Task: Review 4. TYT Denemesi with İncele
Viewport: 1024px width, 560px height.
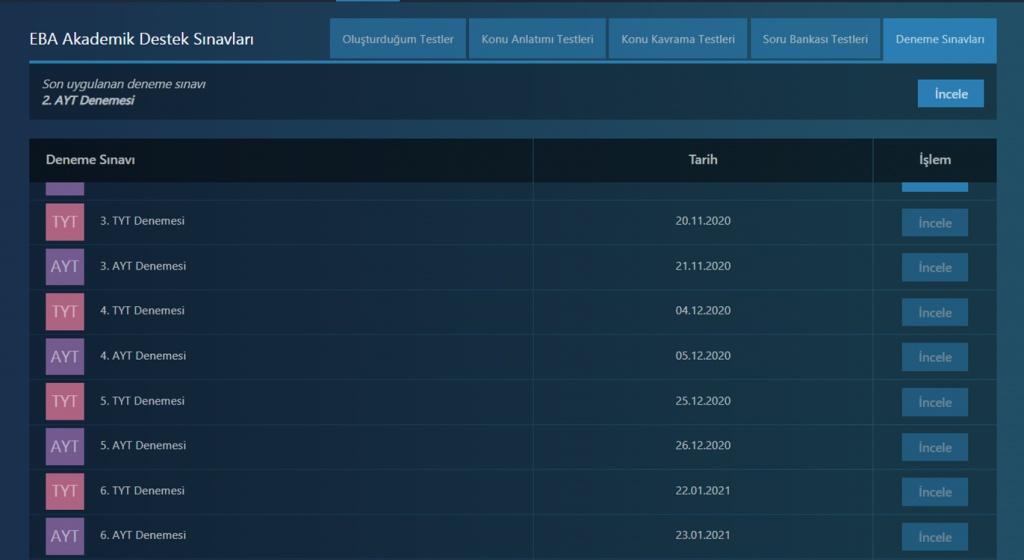Action: tap(935, 313)
